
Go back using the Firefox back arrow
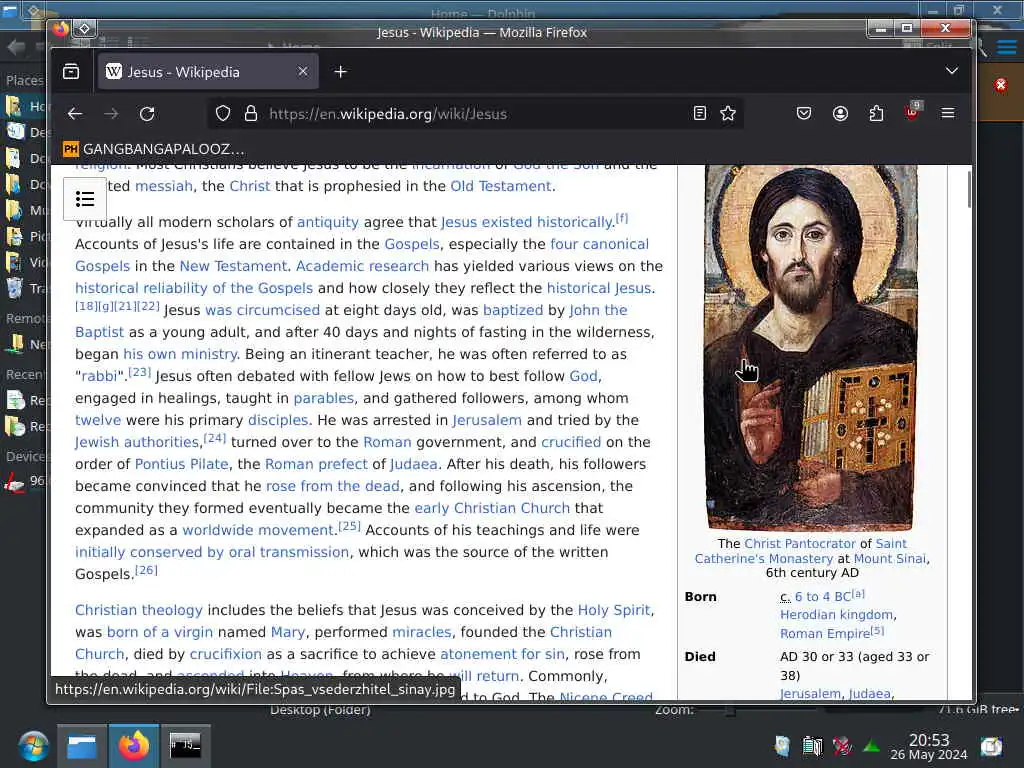click(75, 114)
